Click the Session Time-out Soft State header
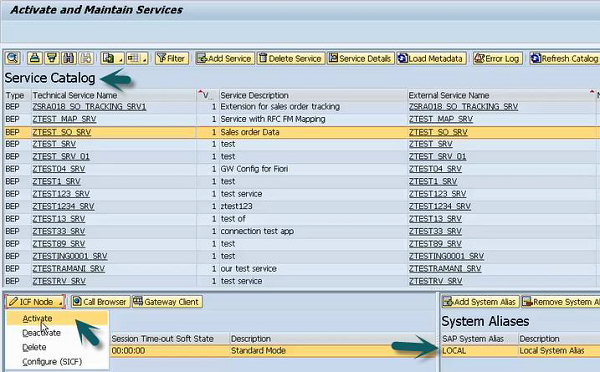The height and width of the screenshot is (372, 600). click(170, 339)
